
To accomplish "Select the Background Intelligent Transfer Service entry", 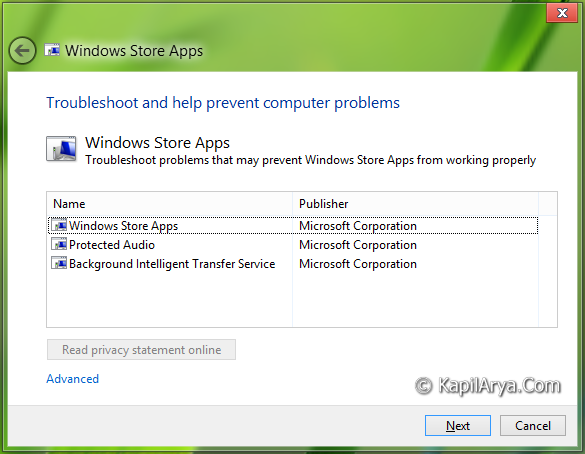I will (293, 263).
